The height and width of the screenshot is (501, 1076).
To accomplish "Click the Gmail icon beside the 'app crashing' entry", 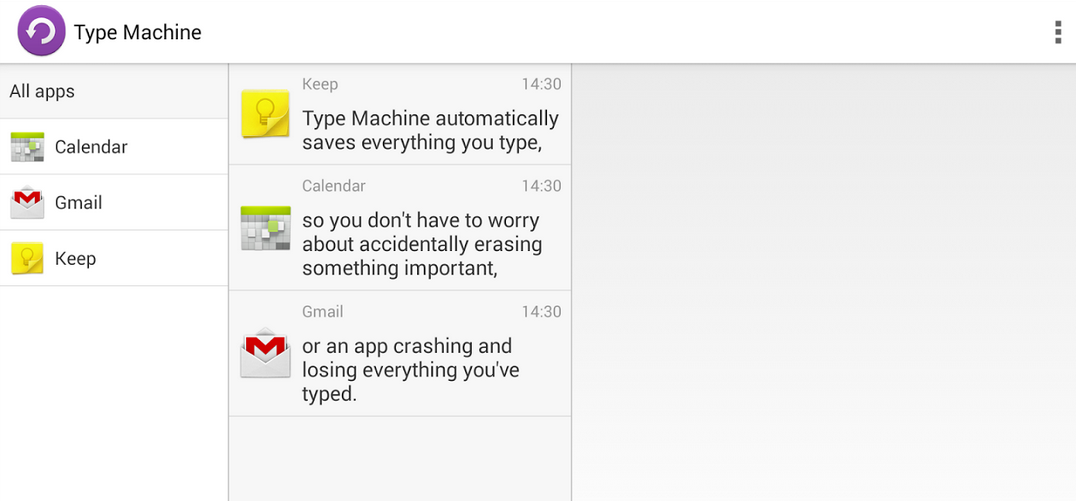I will coord(265,353).
